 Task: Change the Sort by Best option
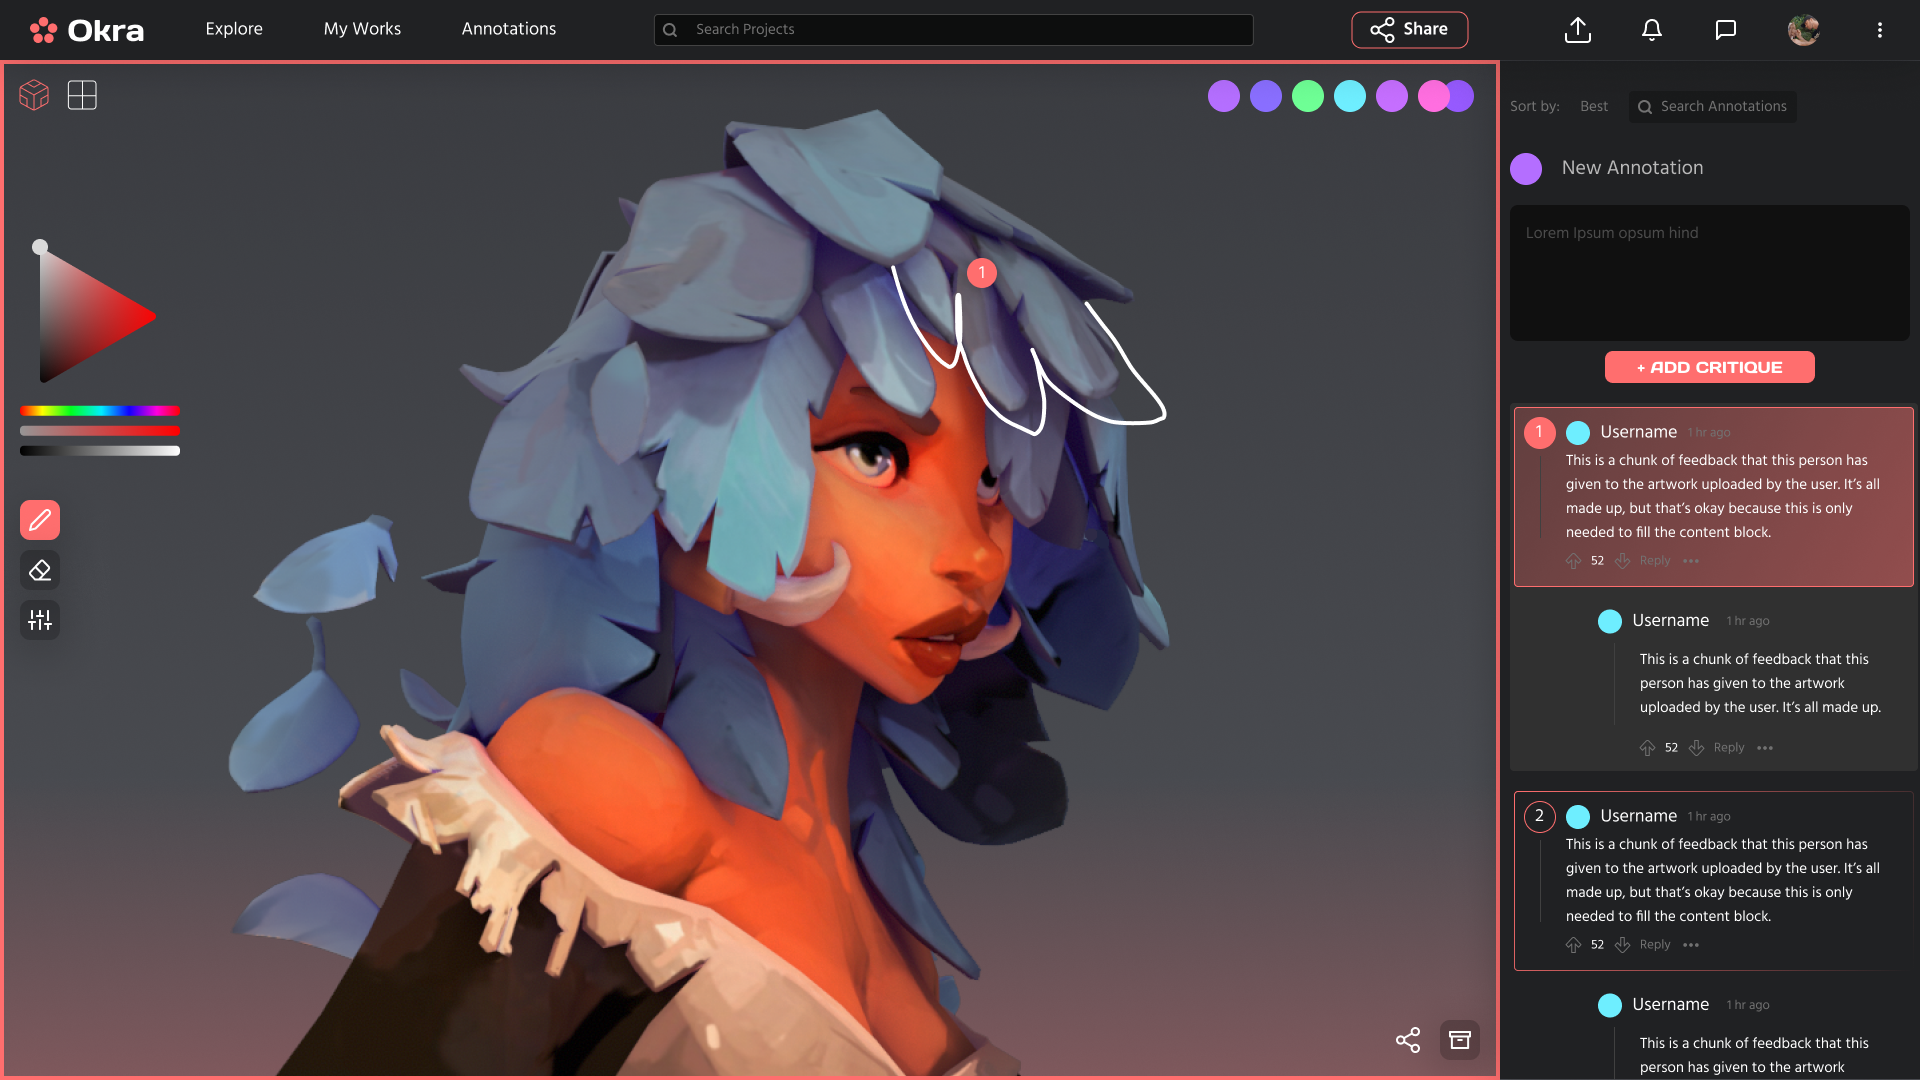click(x=1594, y=106)
